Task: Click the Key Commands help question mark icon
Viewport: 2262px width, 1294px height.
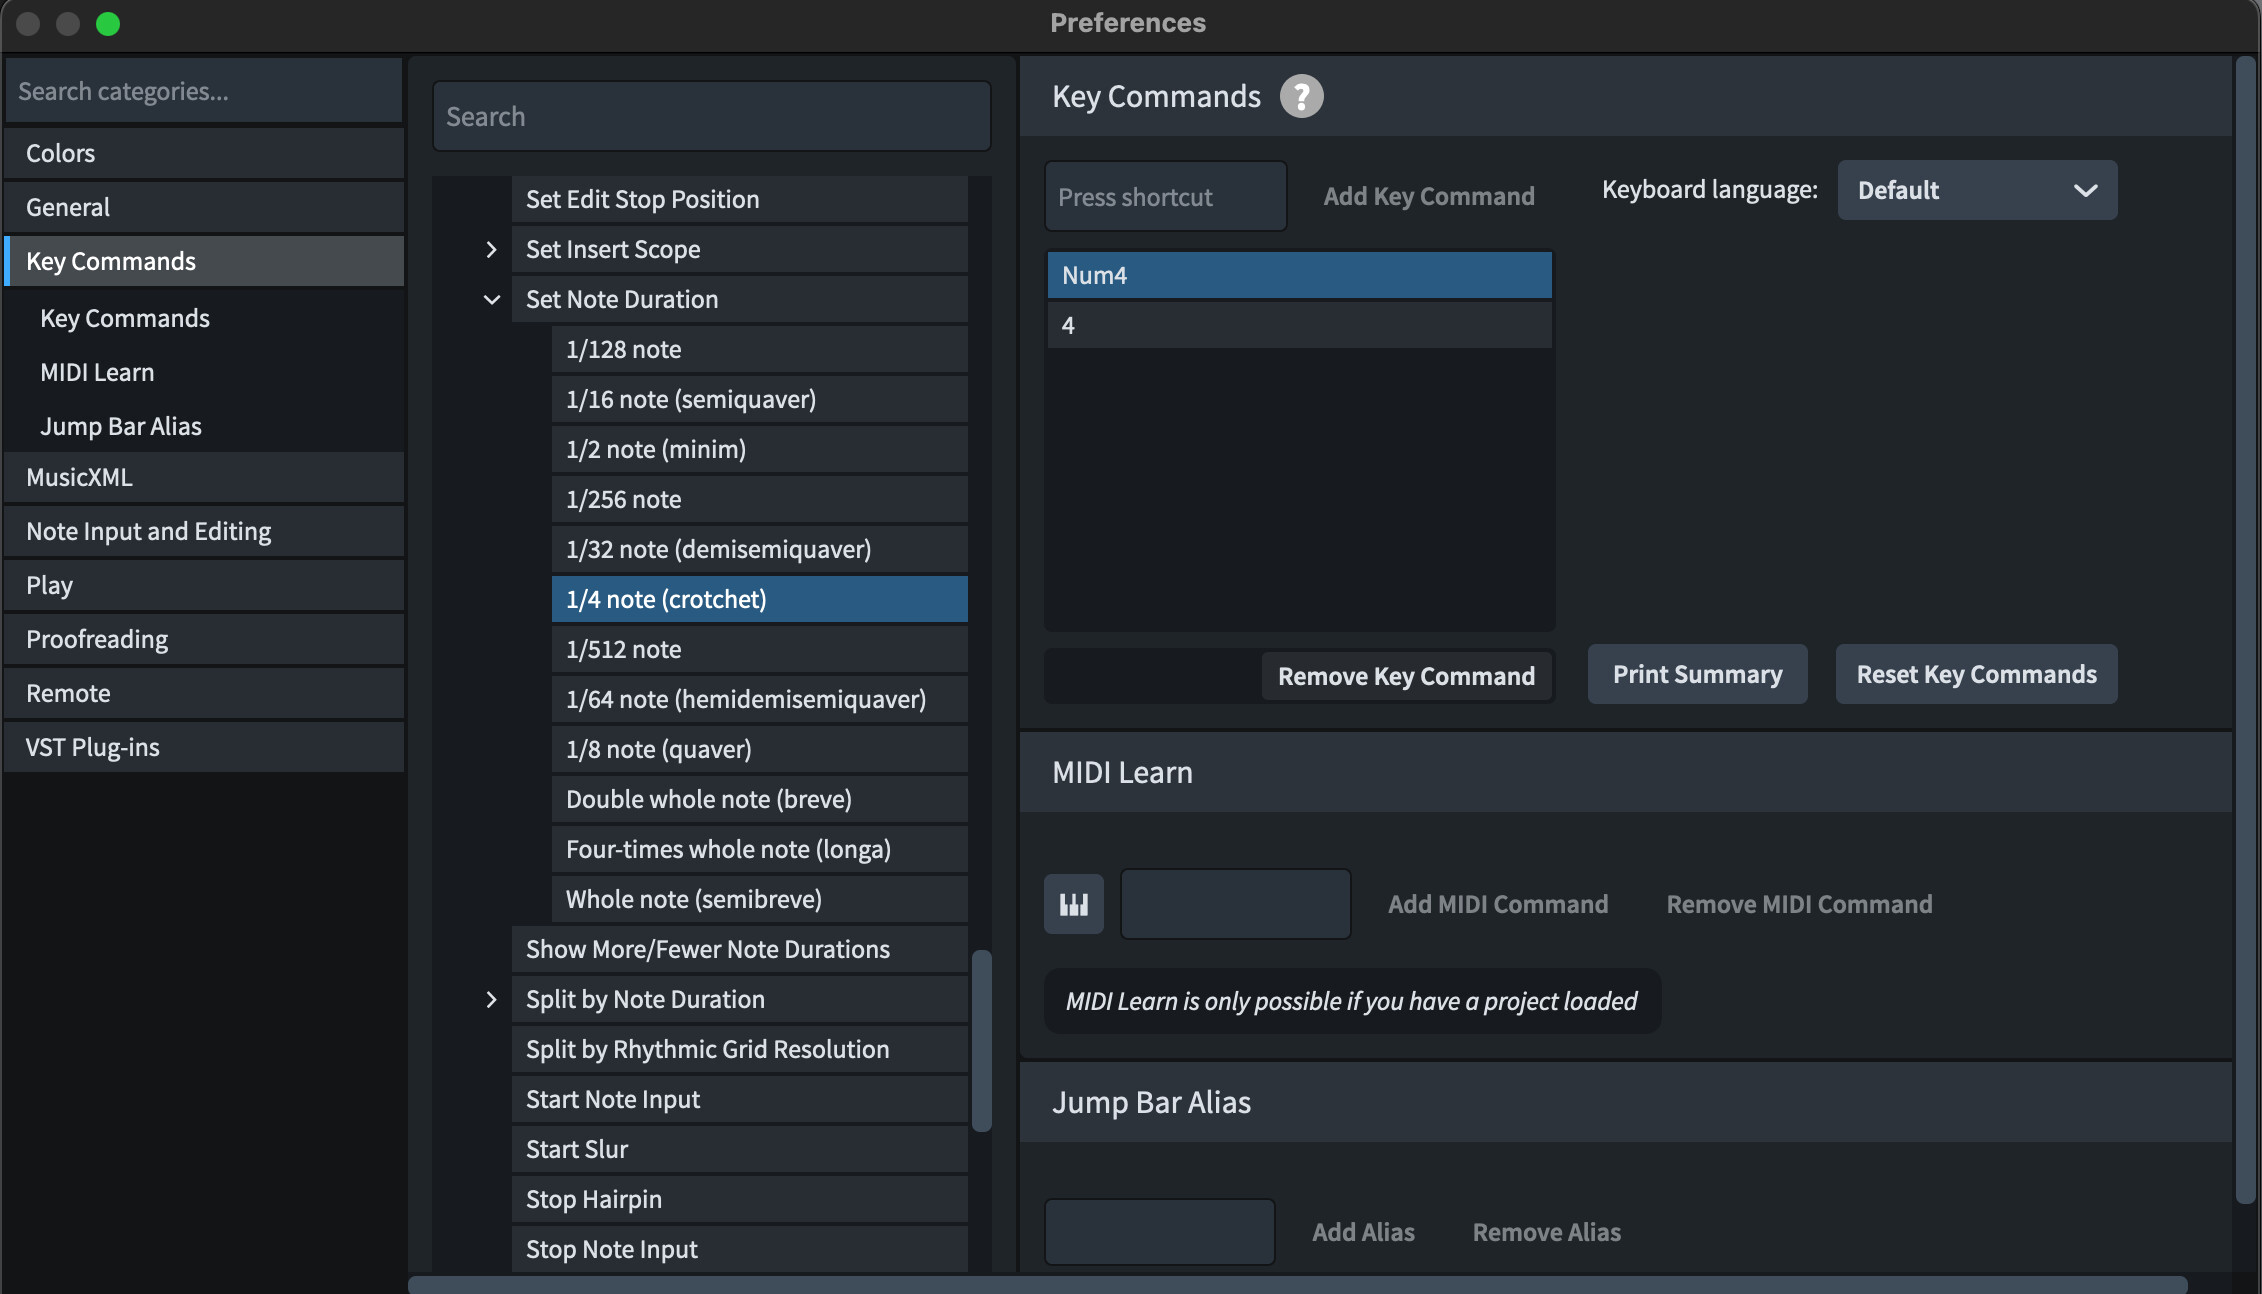Action: (x=1301, y=97)
